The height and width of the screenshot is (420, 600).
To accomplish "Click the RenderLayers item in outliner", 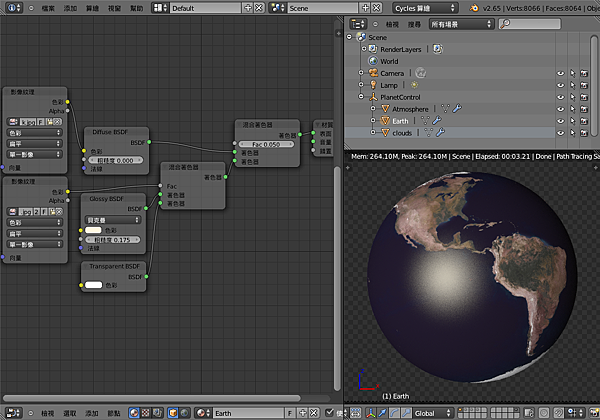I will click(x=401, y=49).
